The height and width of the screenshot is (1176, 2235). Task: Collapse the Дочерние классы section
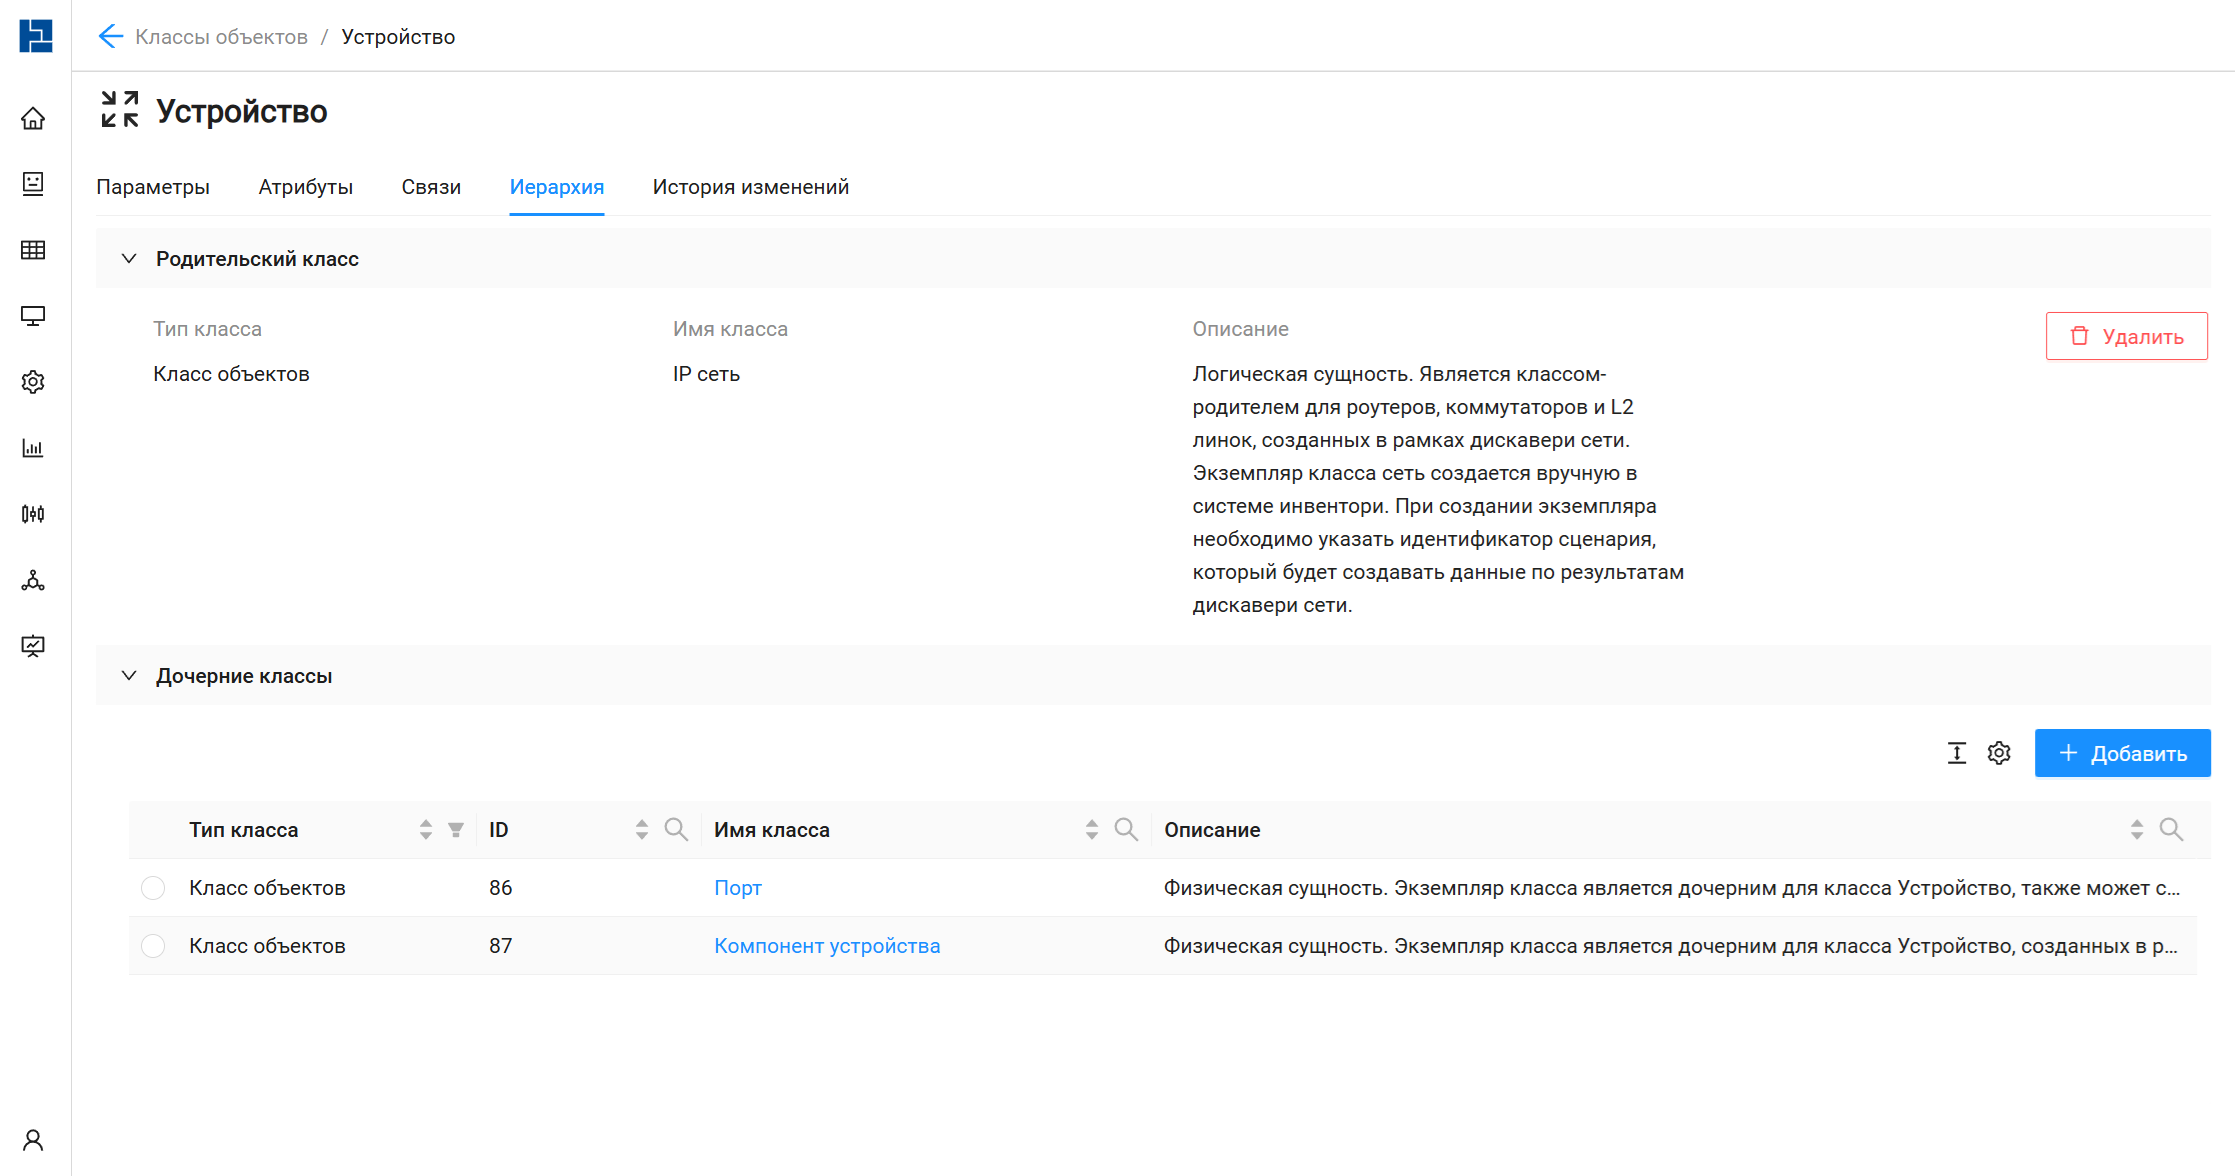(129, 676)
